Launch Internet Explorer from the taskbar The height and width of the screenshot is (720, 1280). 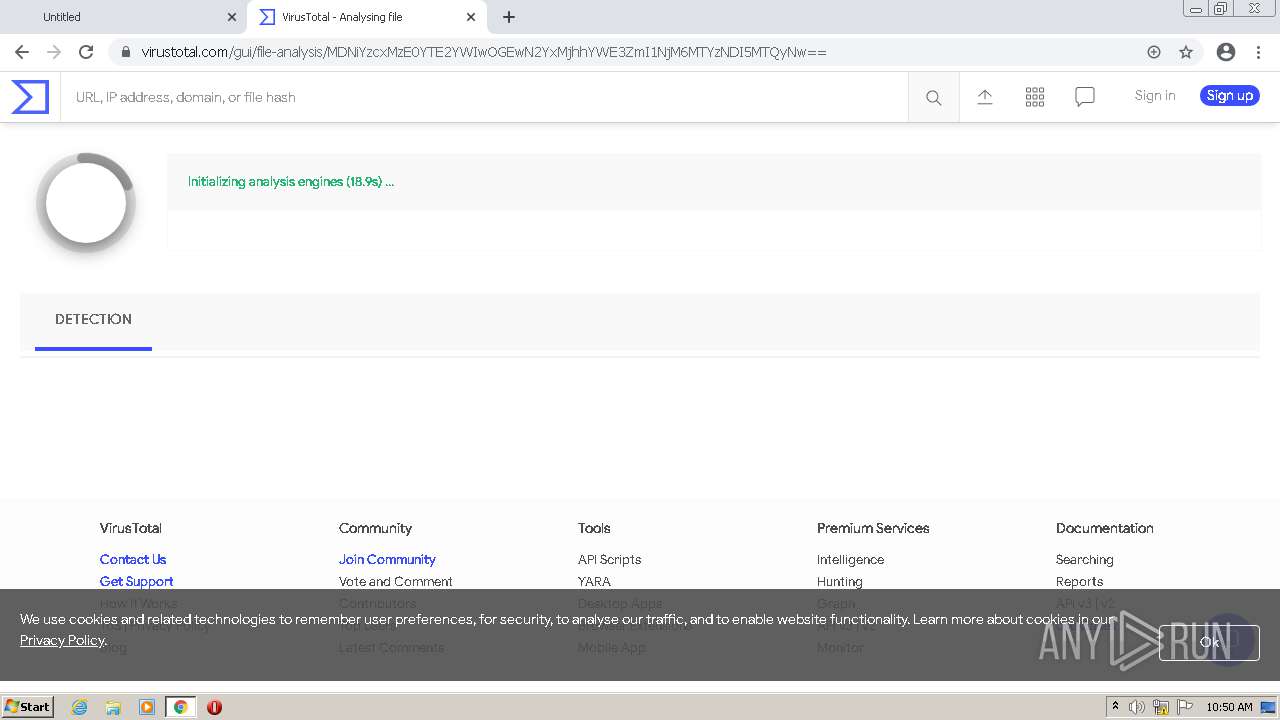[79, 707]
